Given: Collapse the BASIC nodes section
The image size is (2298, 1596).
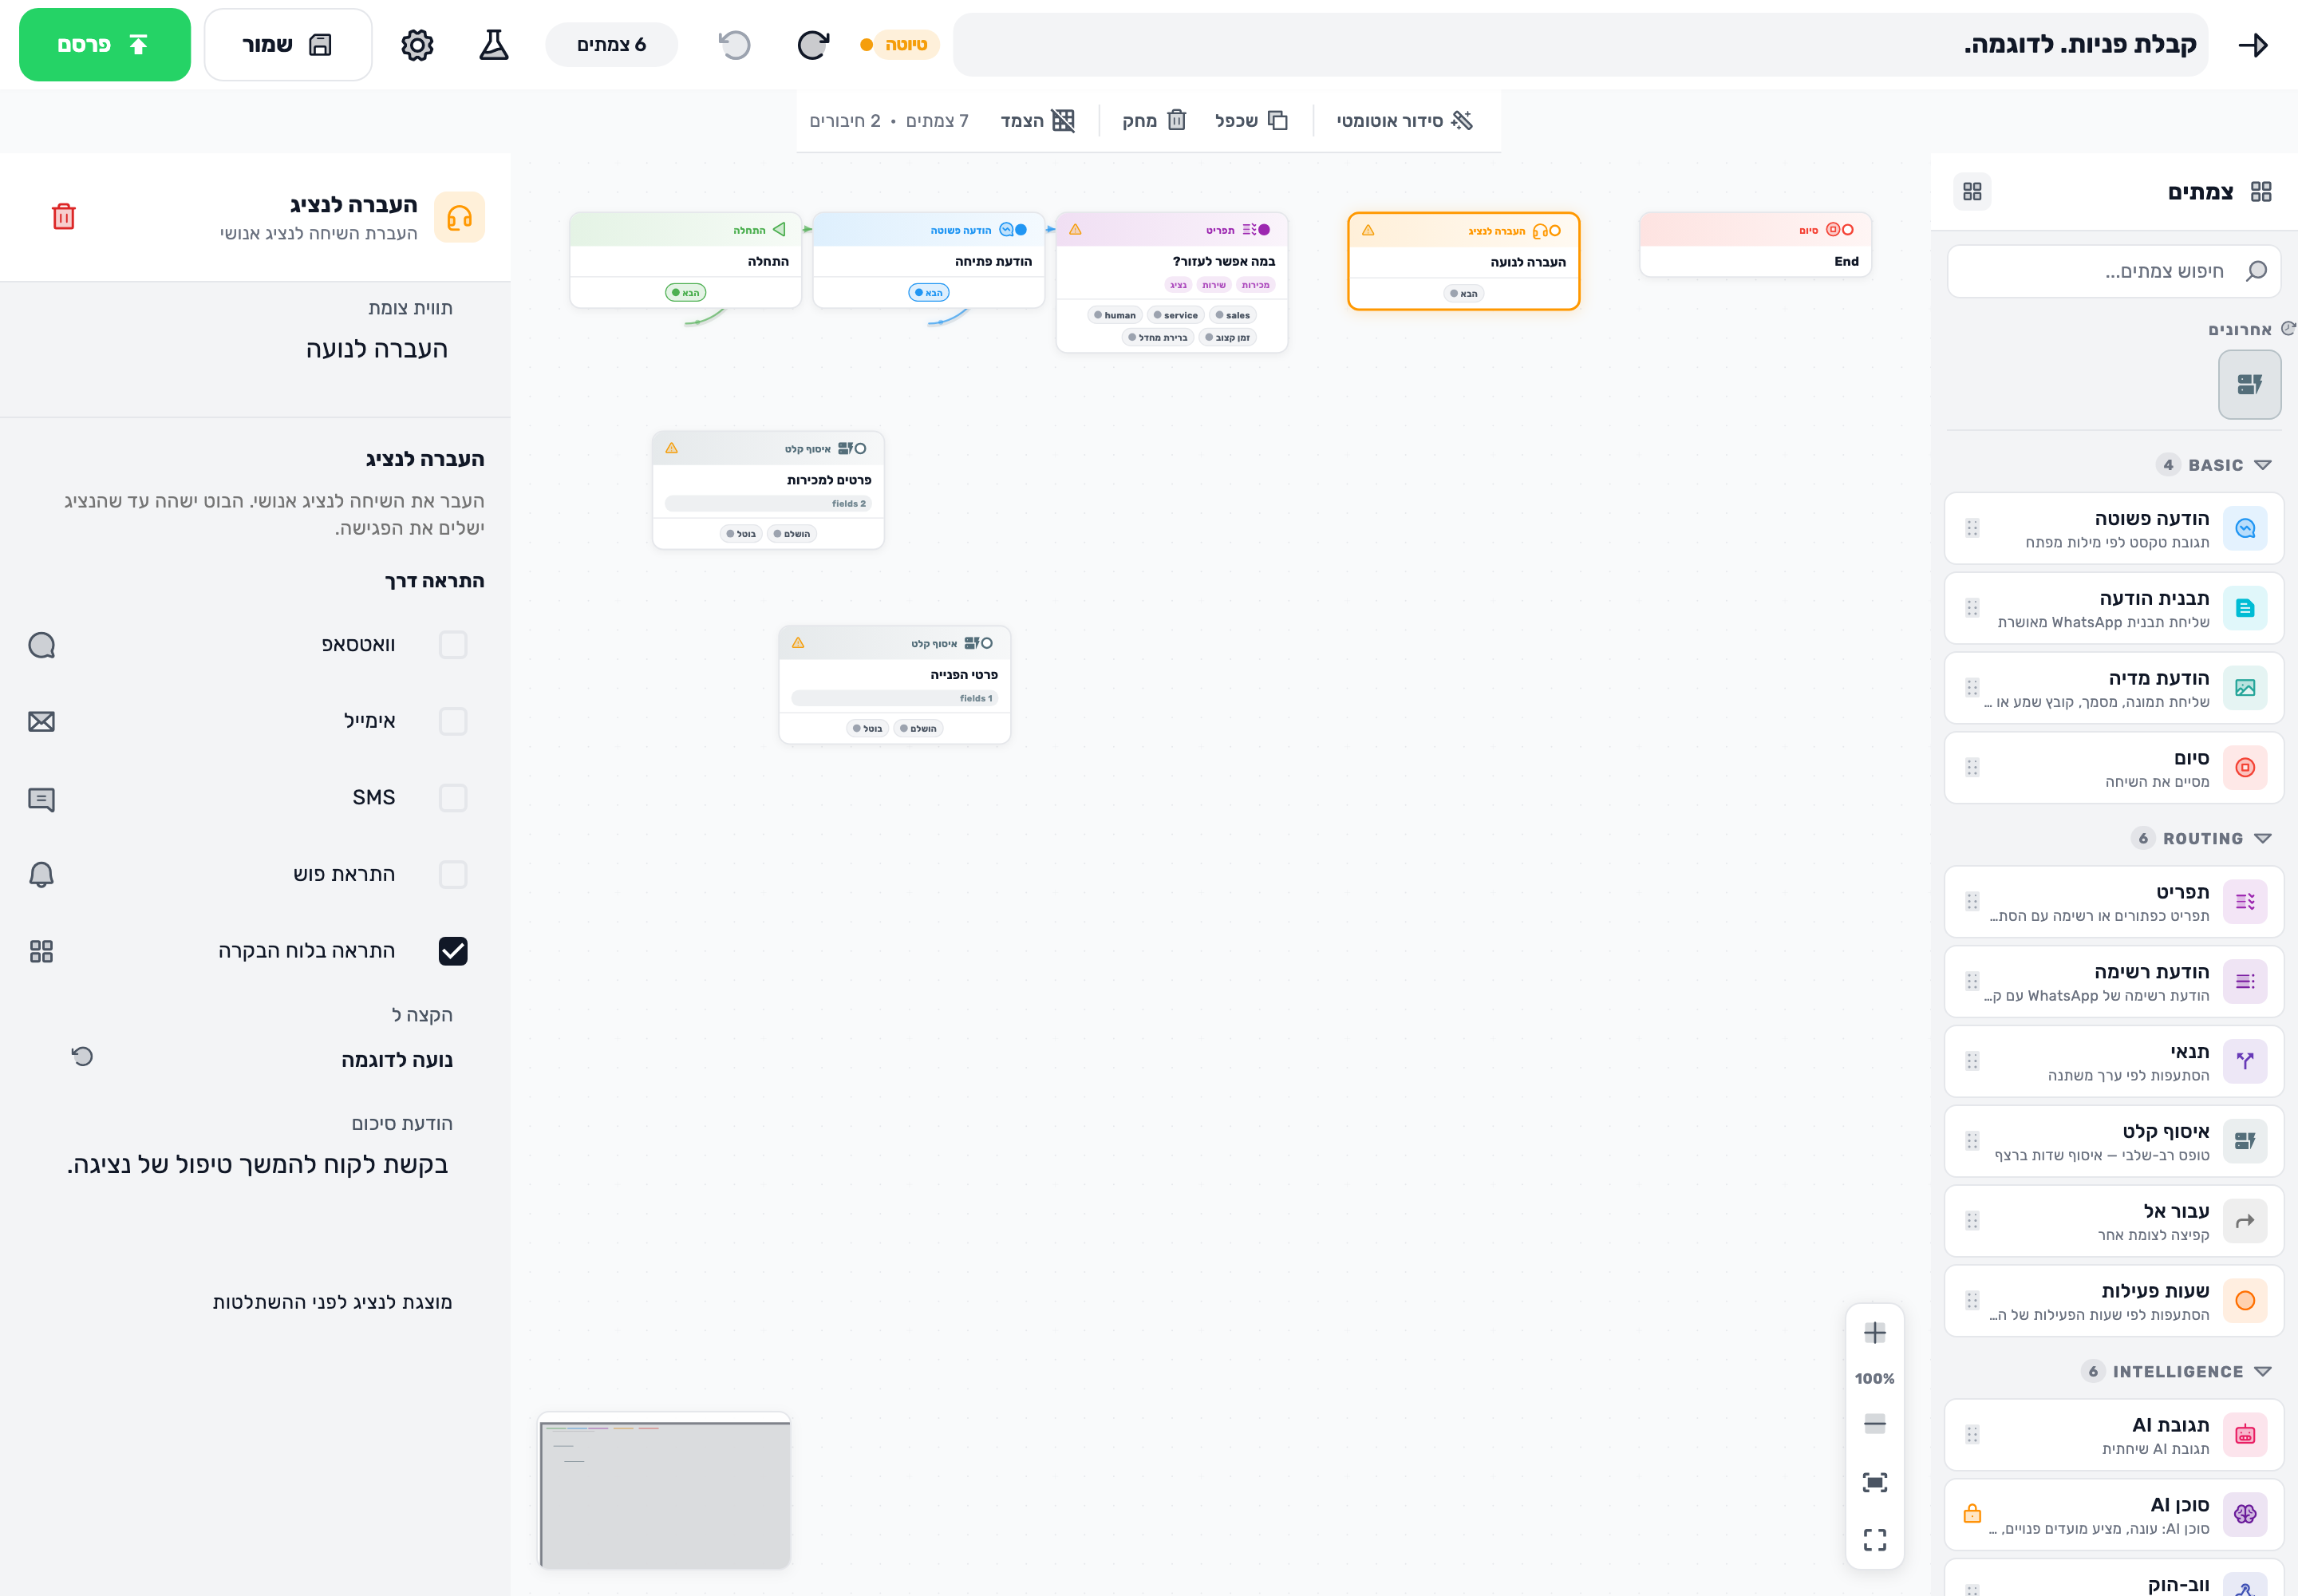Looking at the screenshot, I should [x=2262, y=465].
